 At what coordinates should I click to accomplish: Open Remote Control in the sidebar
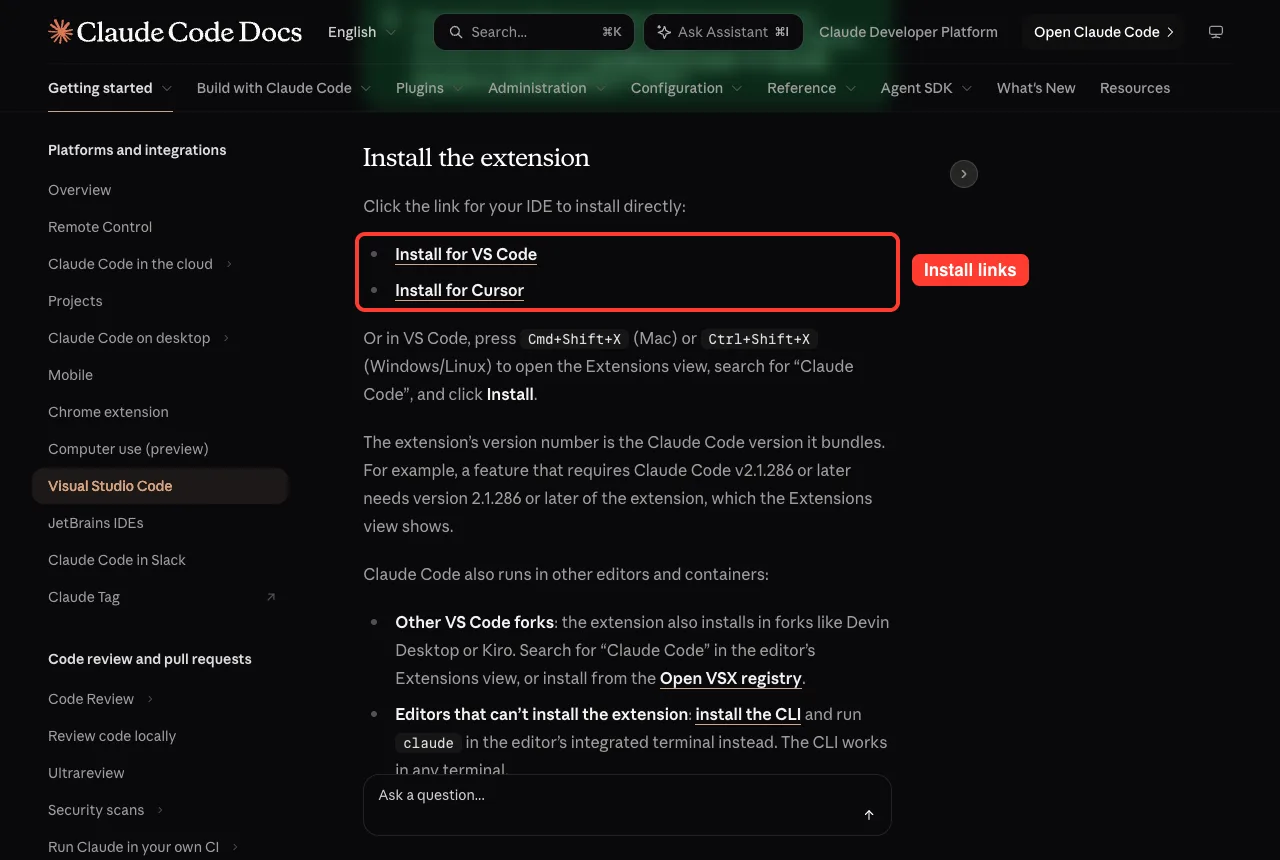pos(100,227)
